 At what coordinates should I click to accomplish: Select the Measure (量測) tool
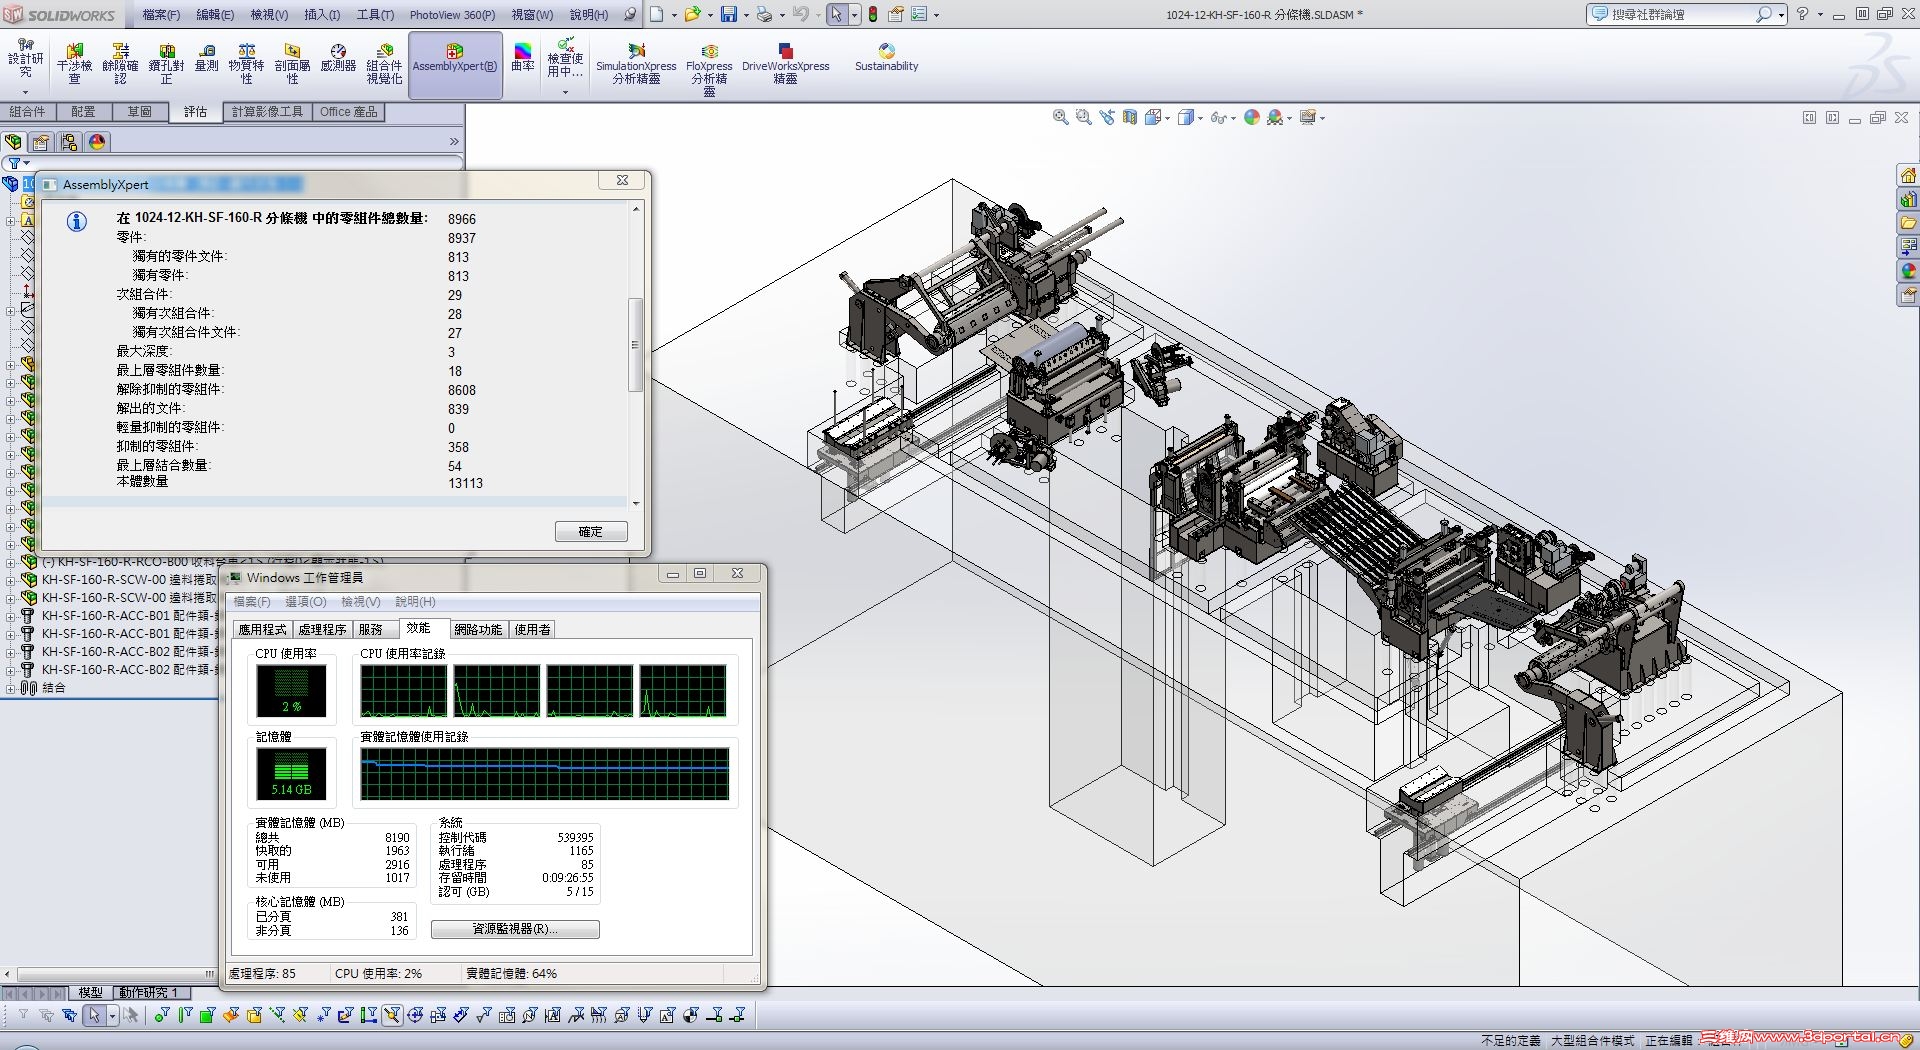pyautogui.click(x=206, y=58)
